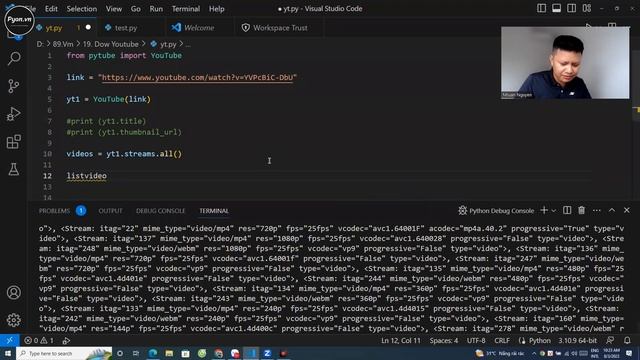
Task: Open the Help menu
Action: coord(216,9)
